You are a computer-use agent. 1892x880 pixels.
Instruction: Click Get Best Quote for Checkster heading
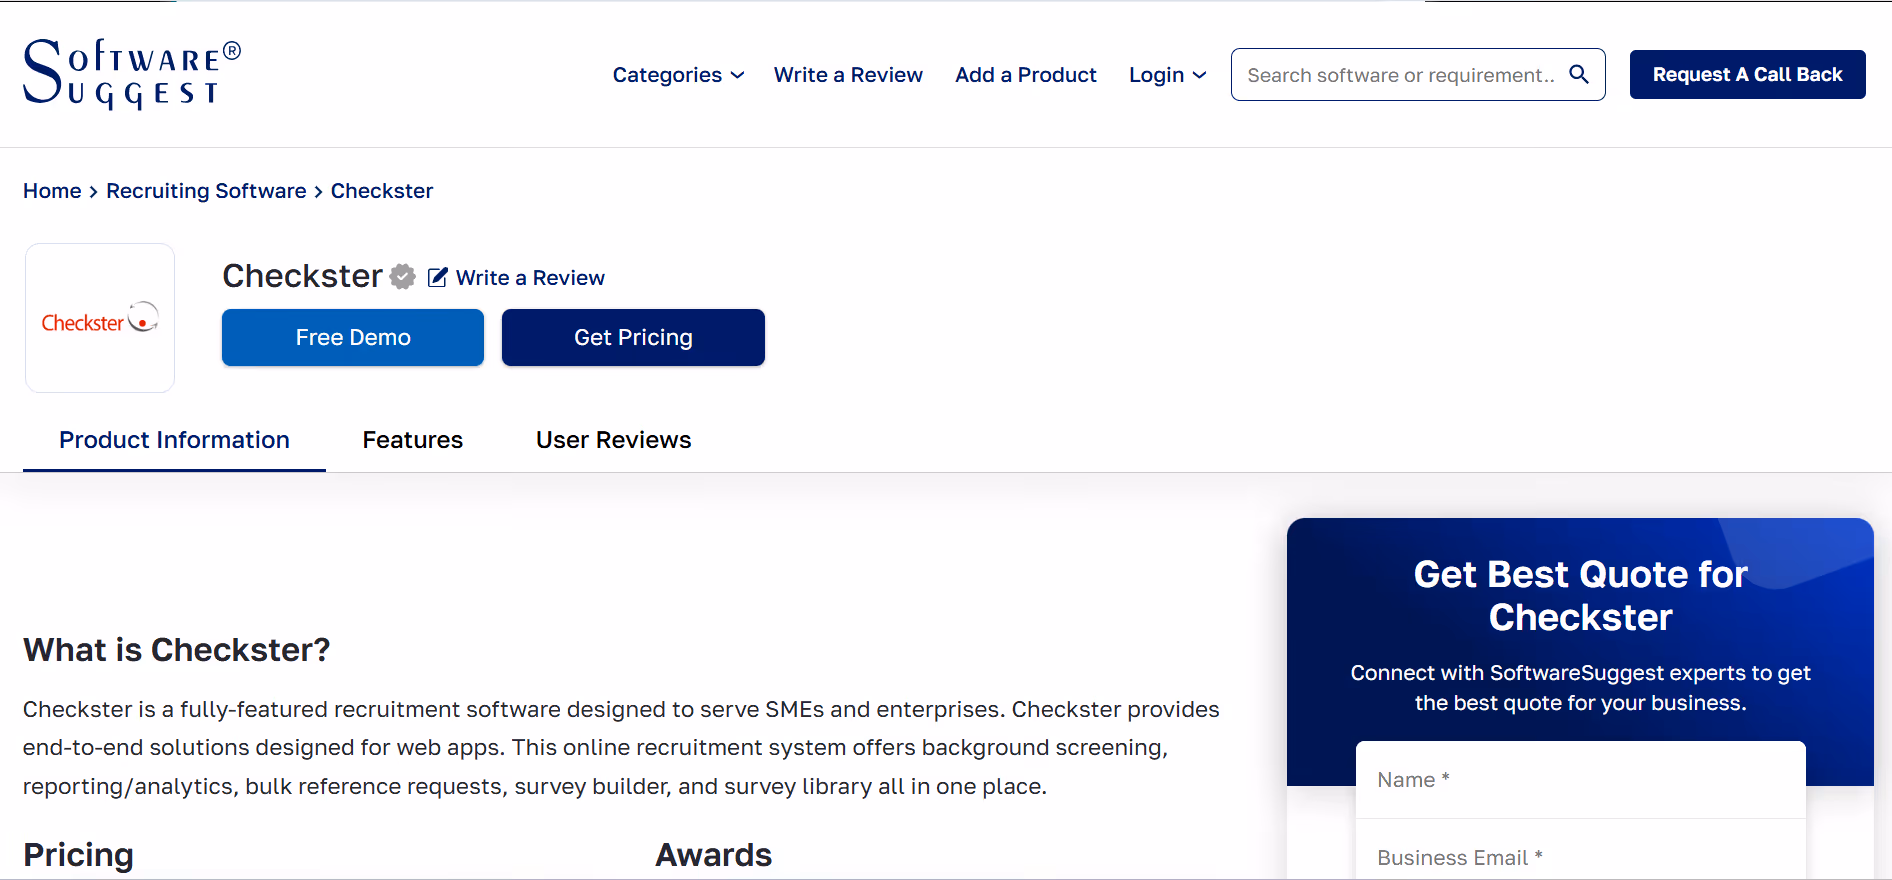tap(1580, 596)
